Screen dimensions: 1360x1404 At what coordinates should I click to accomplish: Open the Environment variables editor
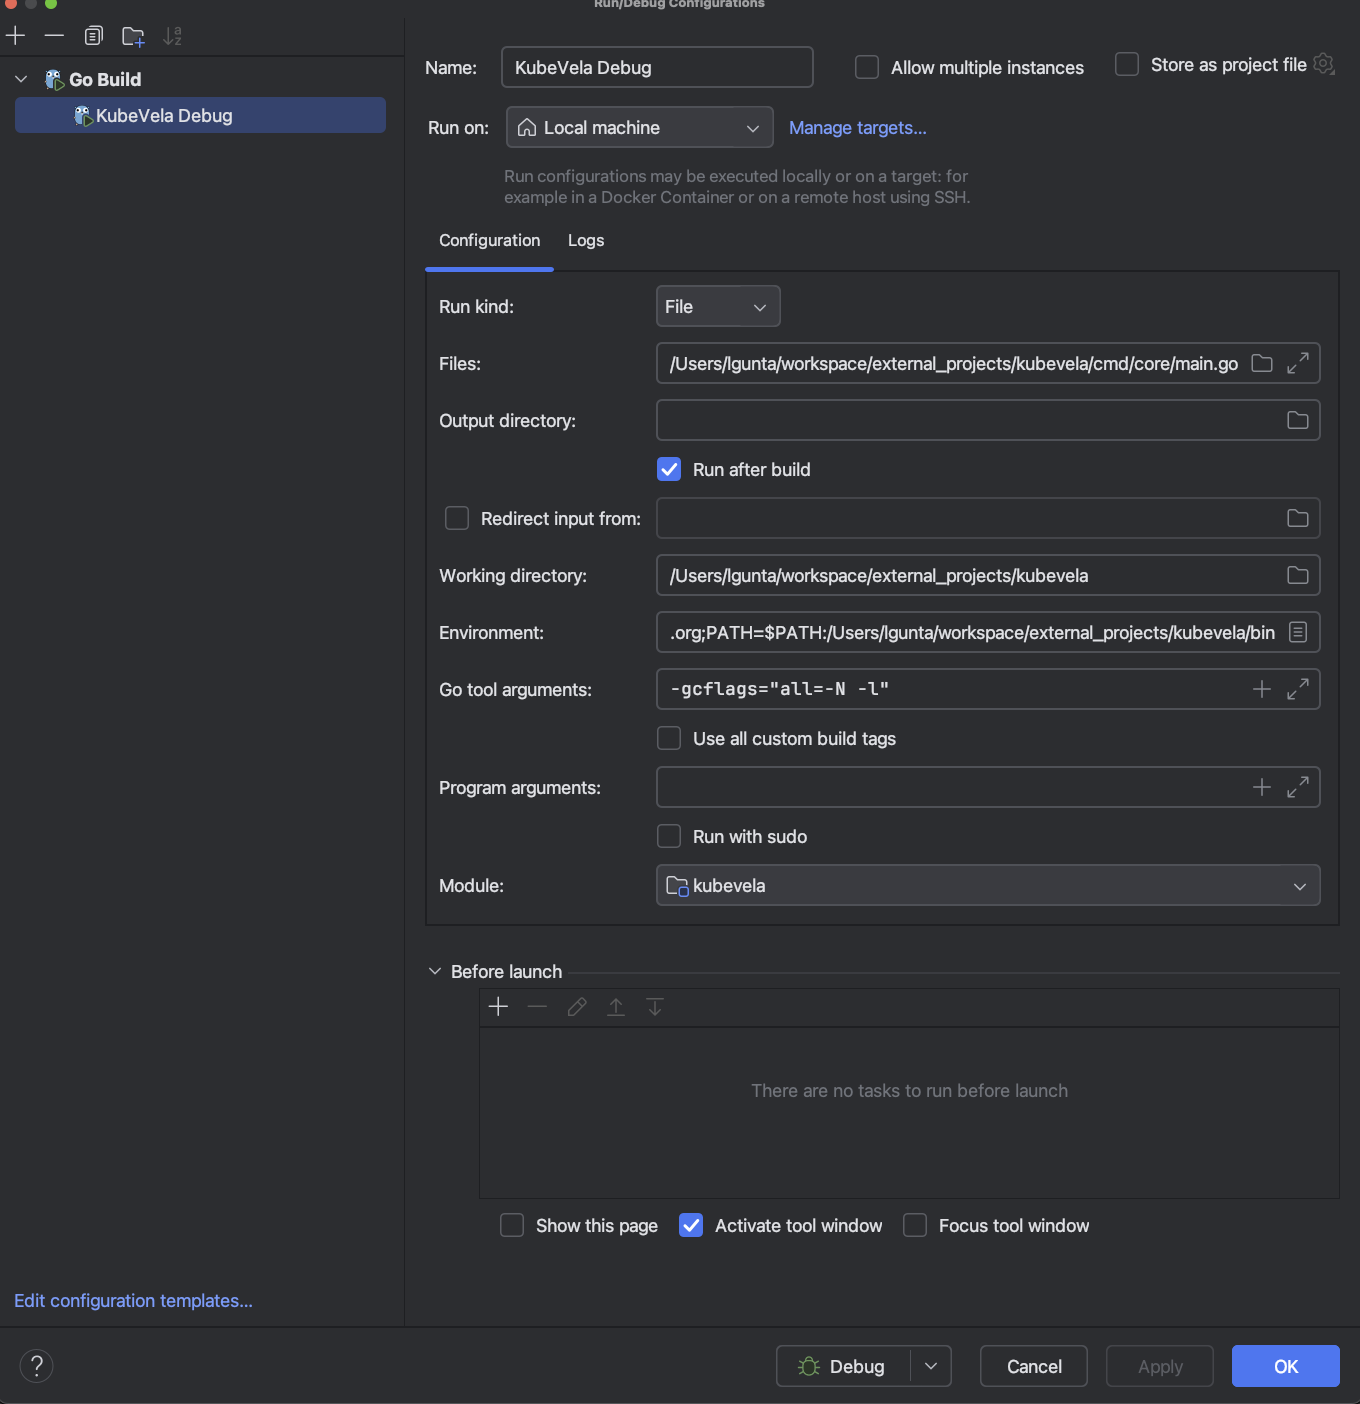click(x=1298, y=632)
